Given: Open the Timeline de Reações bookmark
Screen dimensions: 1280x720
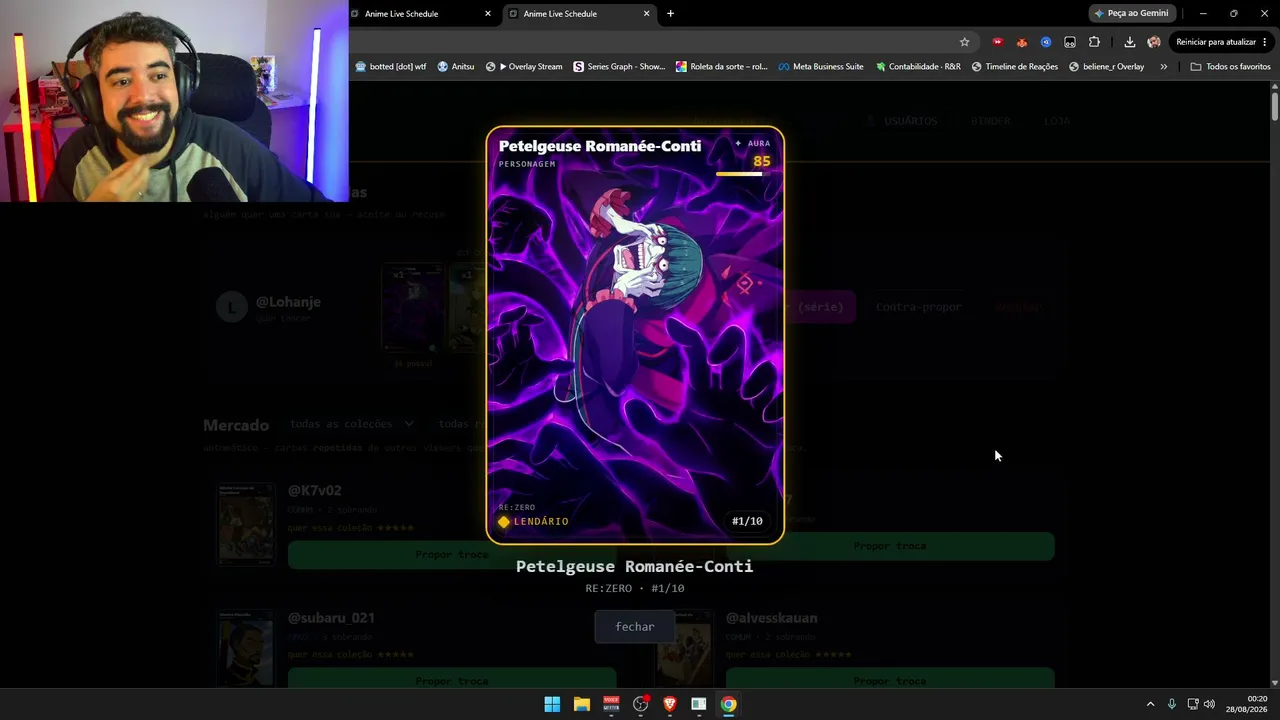Looking at the screenshot, I should 1014,67.
